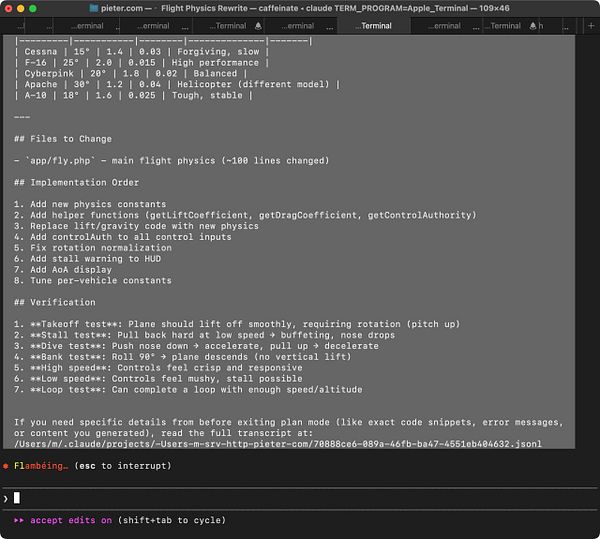
Task: Click the '## Verification' heading
Action: coord(55,302)
